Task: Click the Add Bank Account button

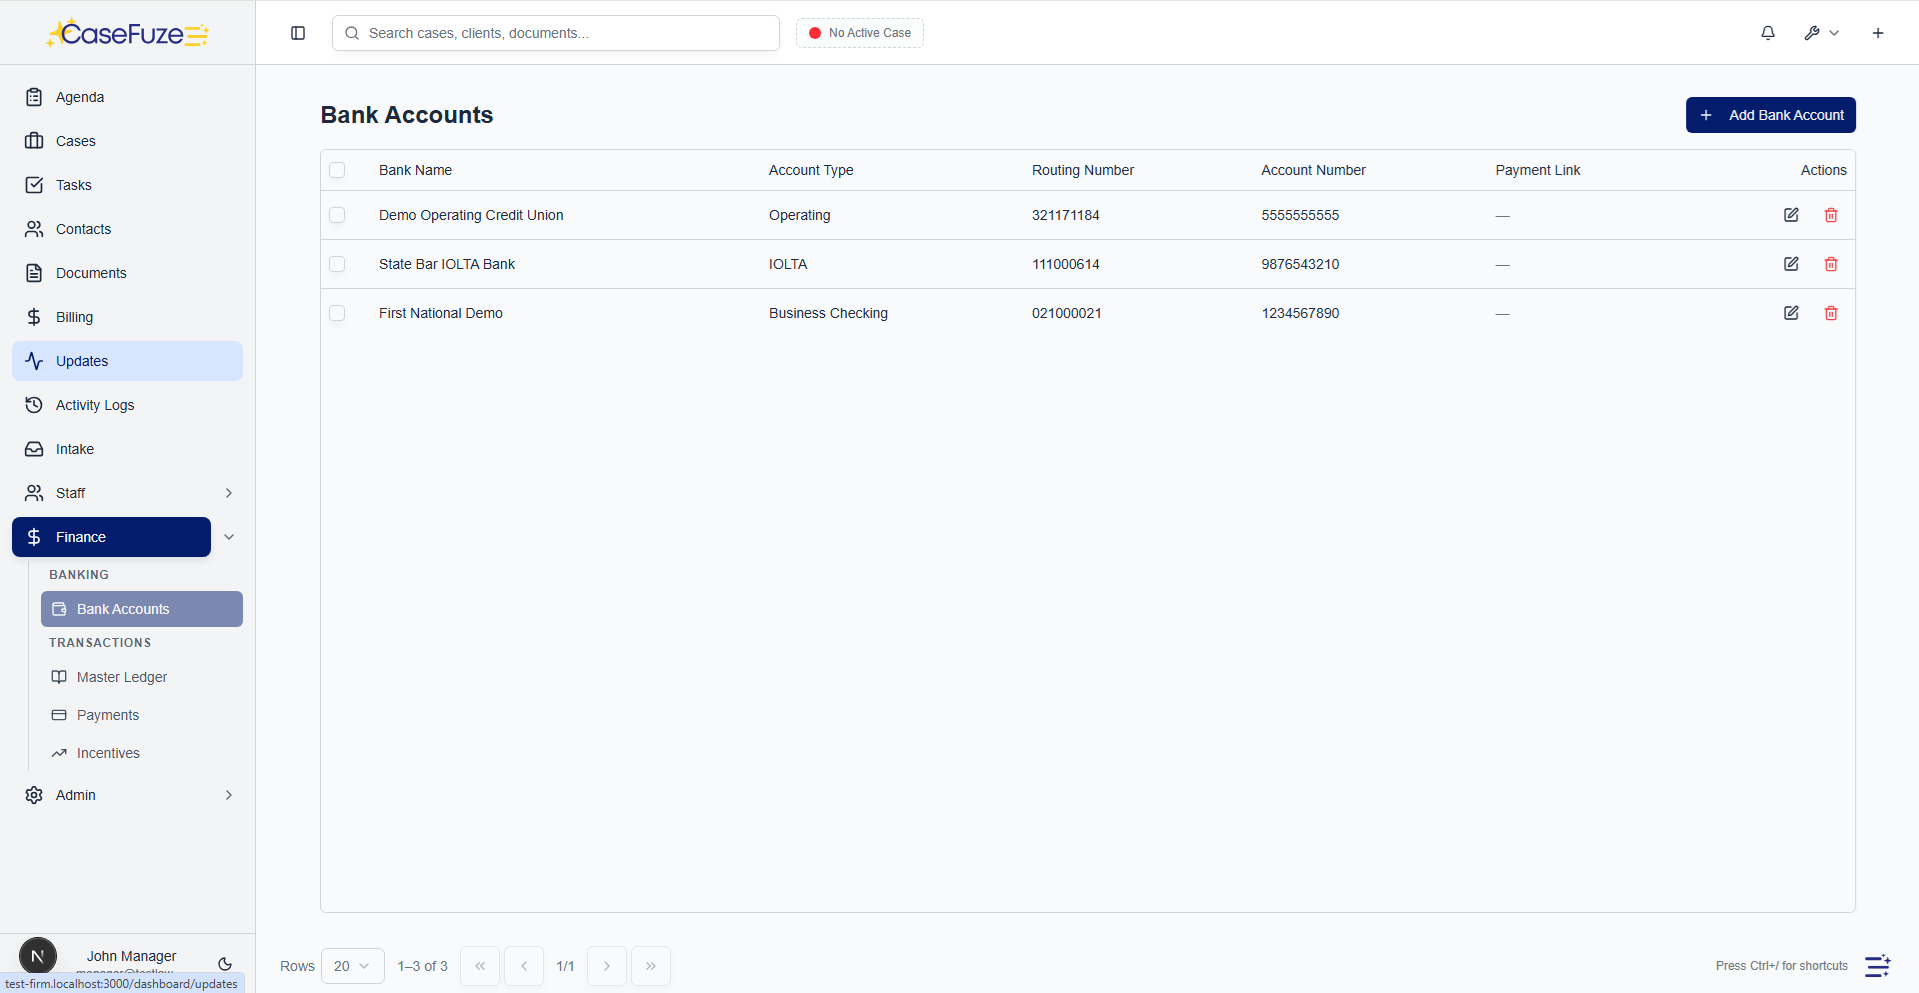Action: point(1770,115)
